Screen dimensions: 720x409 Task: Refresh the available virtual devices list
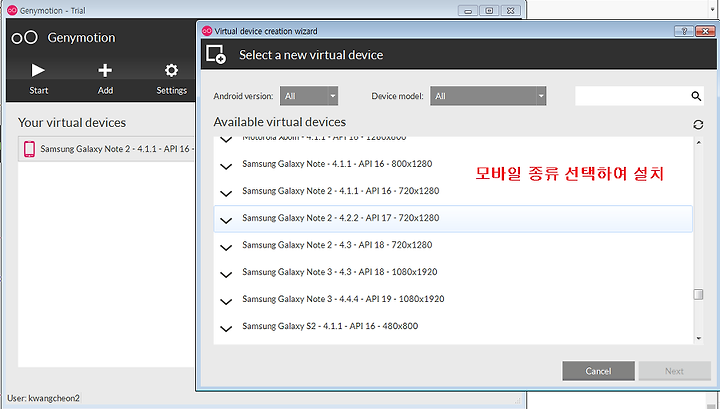pos(698,124)
